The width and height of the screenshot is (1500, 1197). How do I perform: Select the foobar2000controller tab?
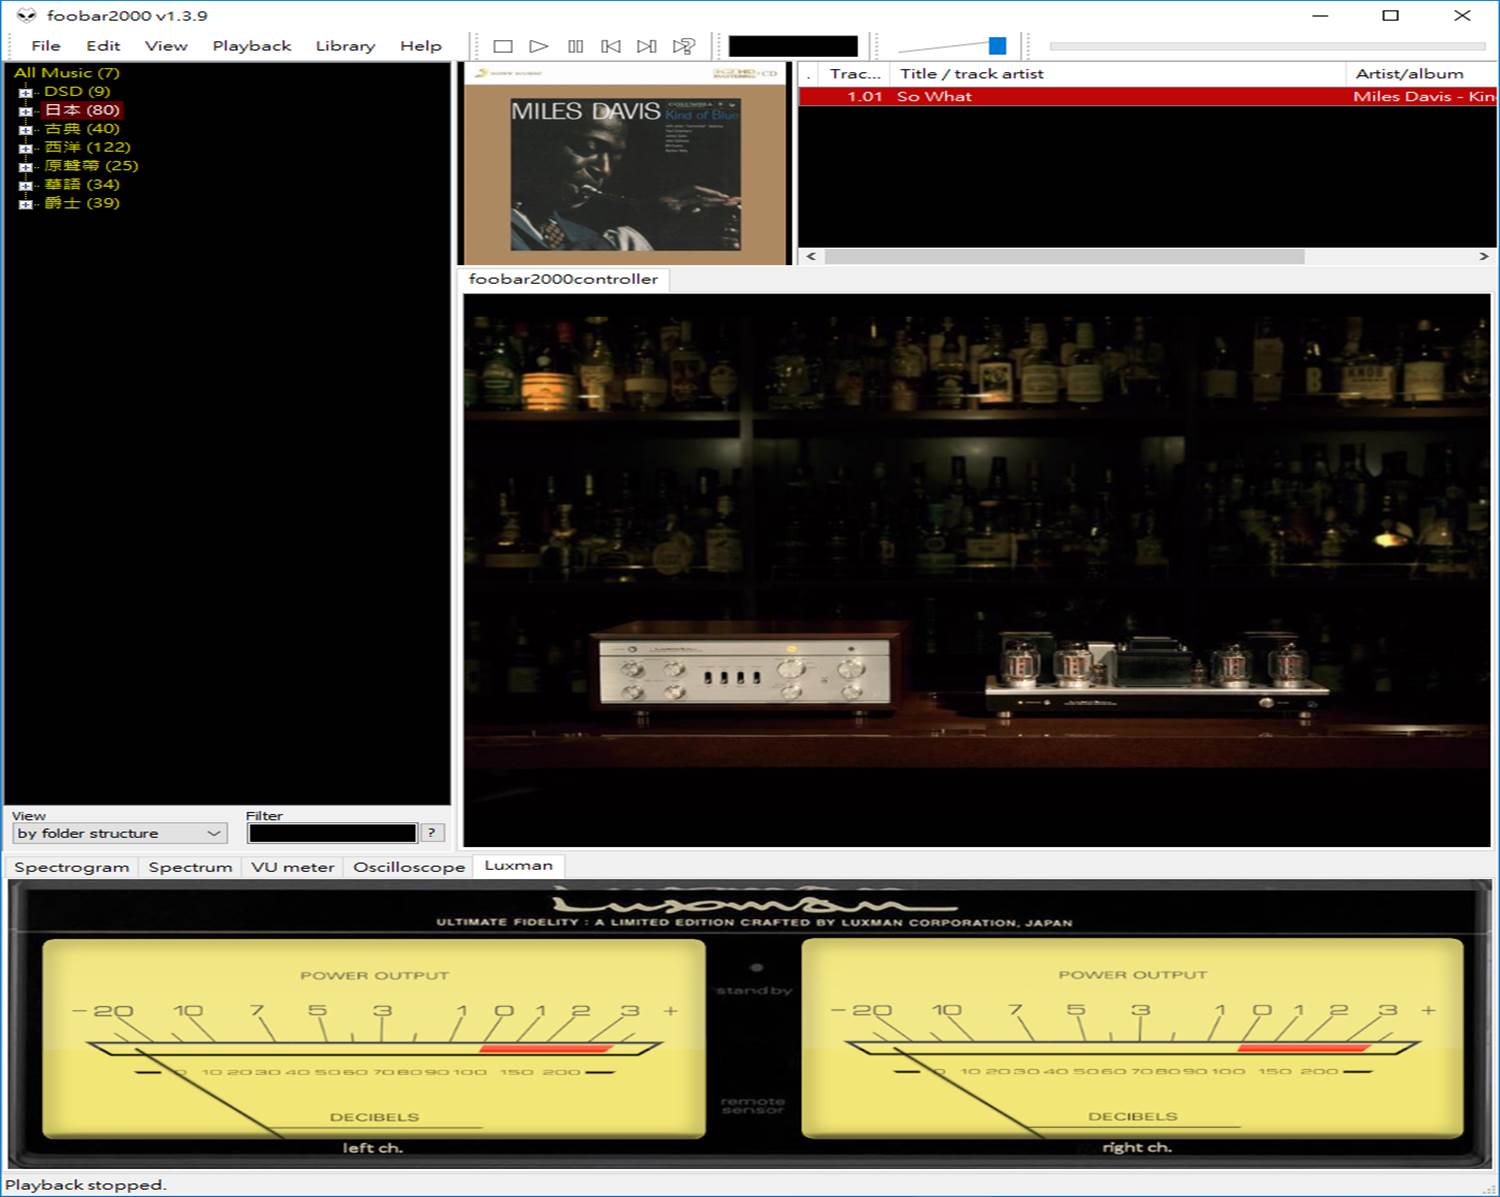[x=563, y=279]
